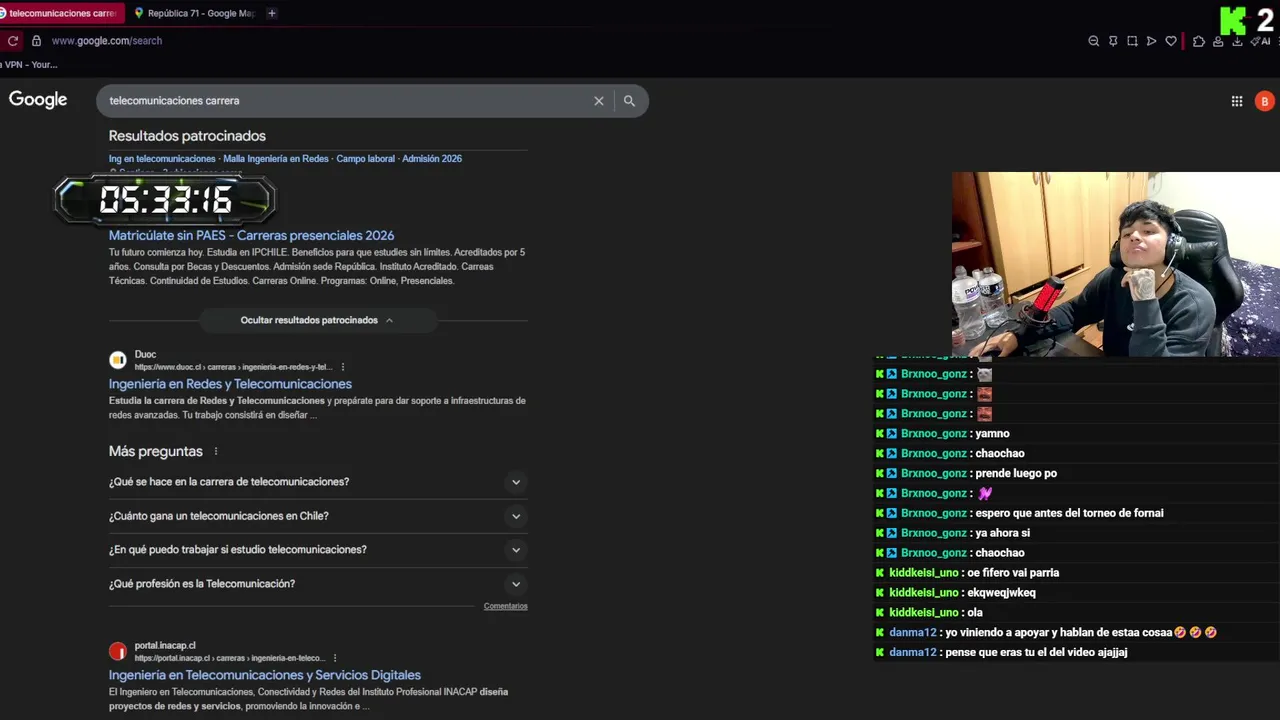Open the Google apps grid icon

1237,101
